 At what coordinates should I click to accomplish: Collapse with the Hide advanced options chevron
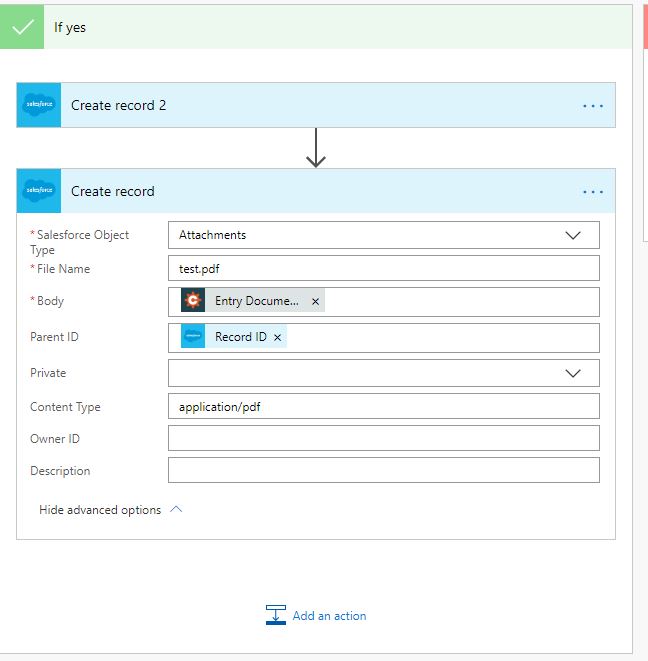pyautogui.click(x=176, y=509)
